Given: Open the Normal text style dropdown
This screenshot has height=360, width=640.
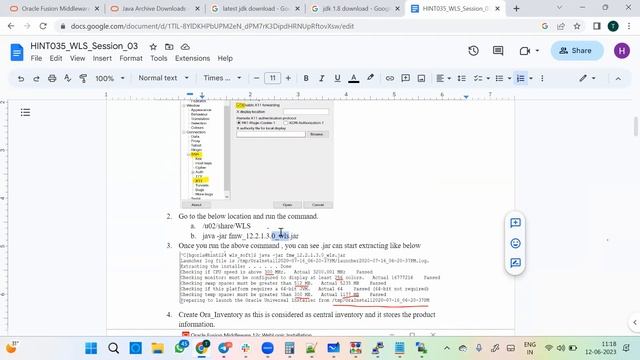Looking at the screenshot, I should pos(163,78).
